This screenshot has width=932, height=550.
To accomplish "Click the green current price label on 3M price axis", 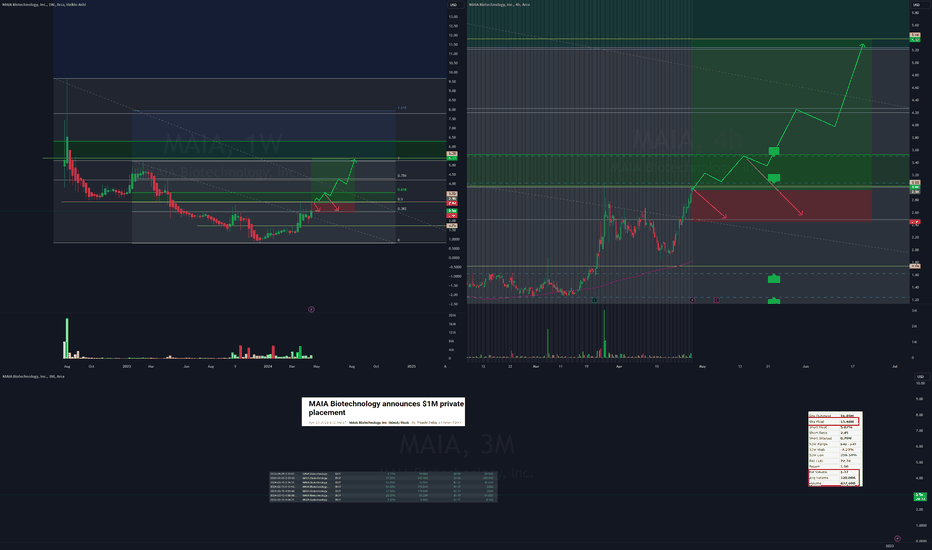I will pyautogui.click(x=920, y=496).
